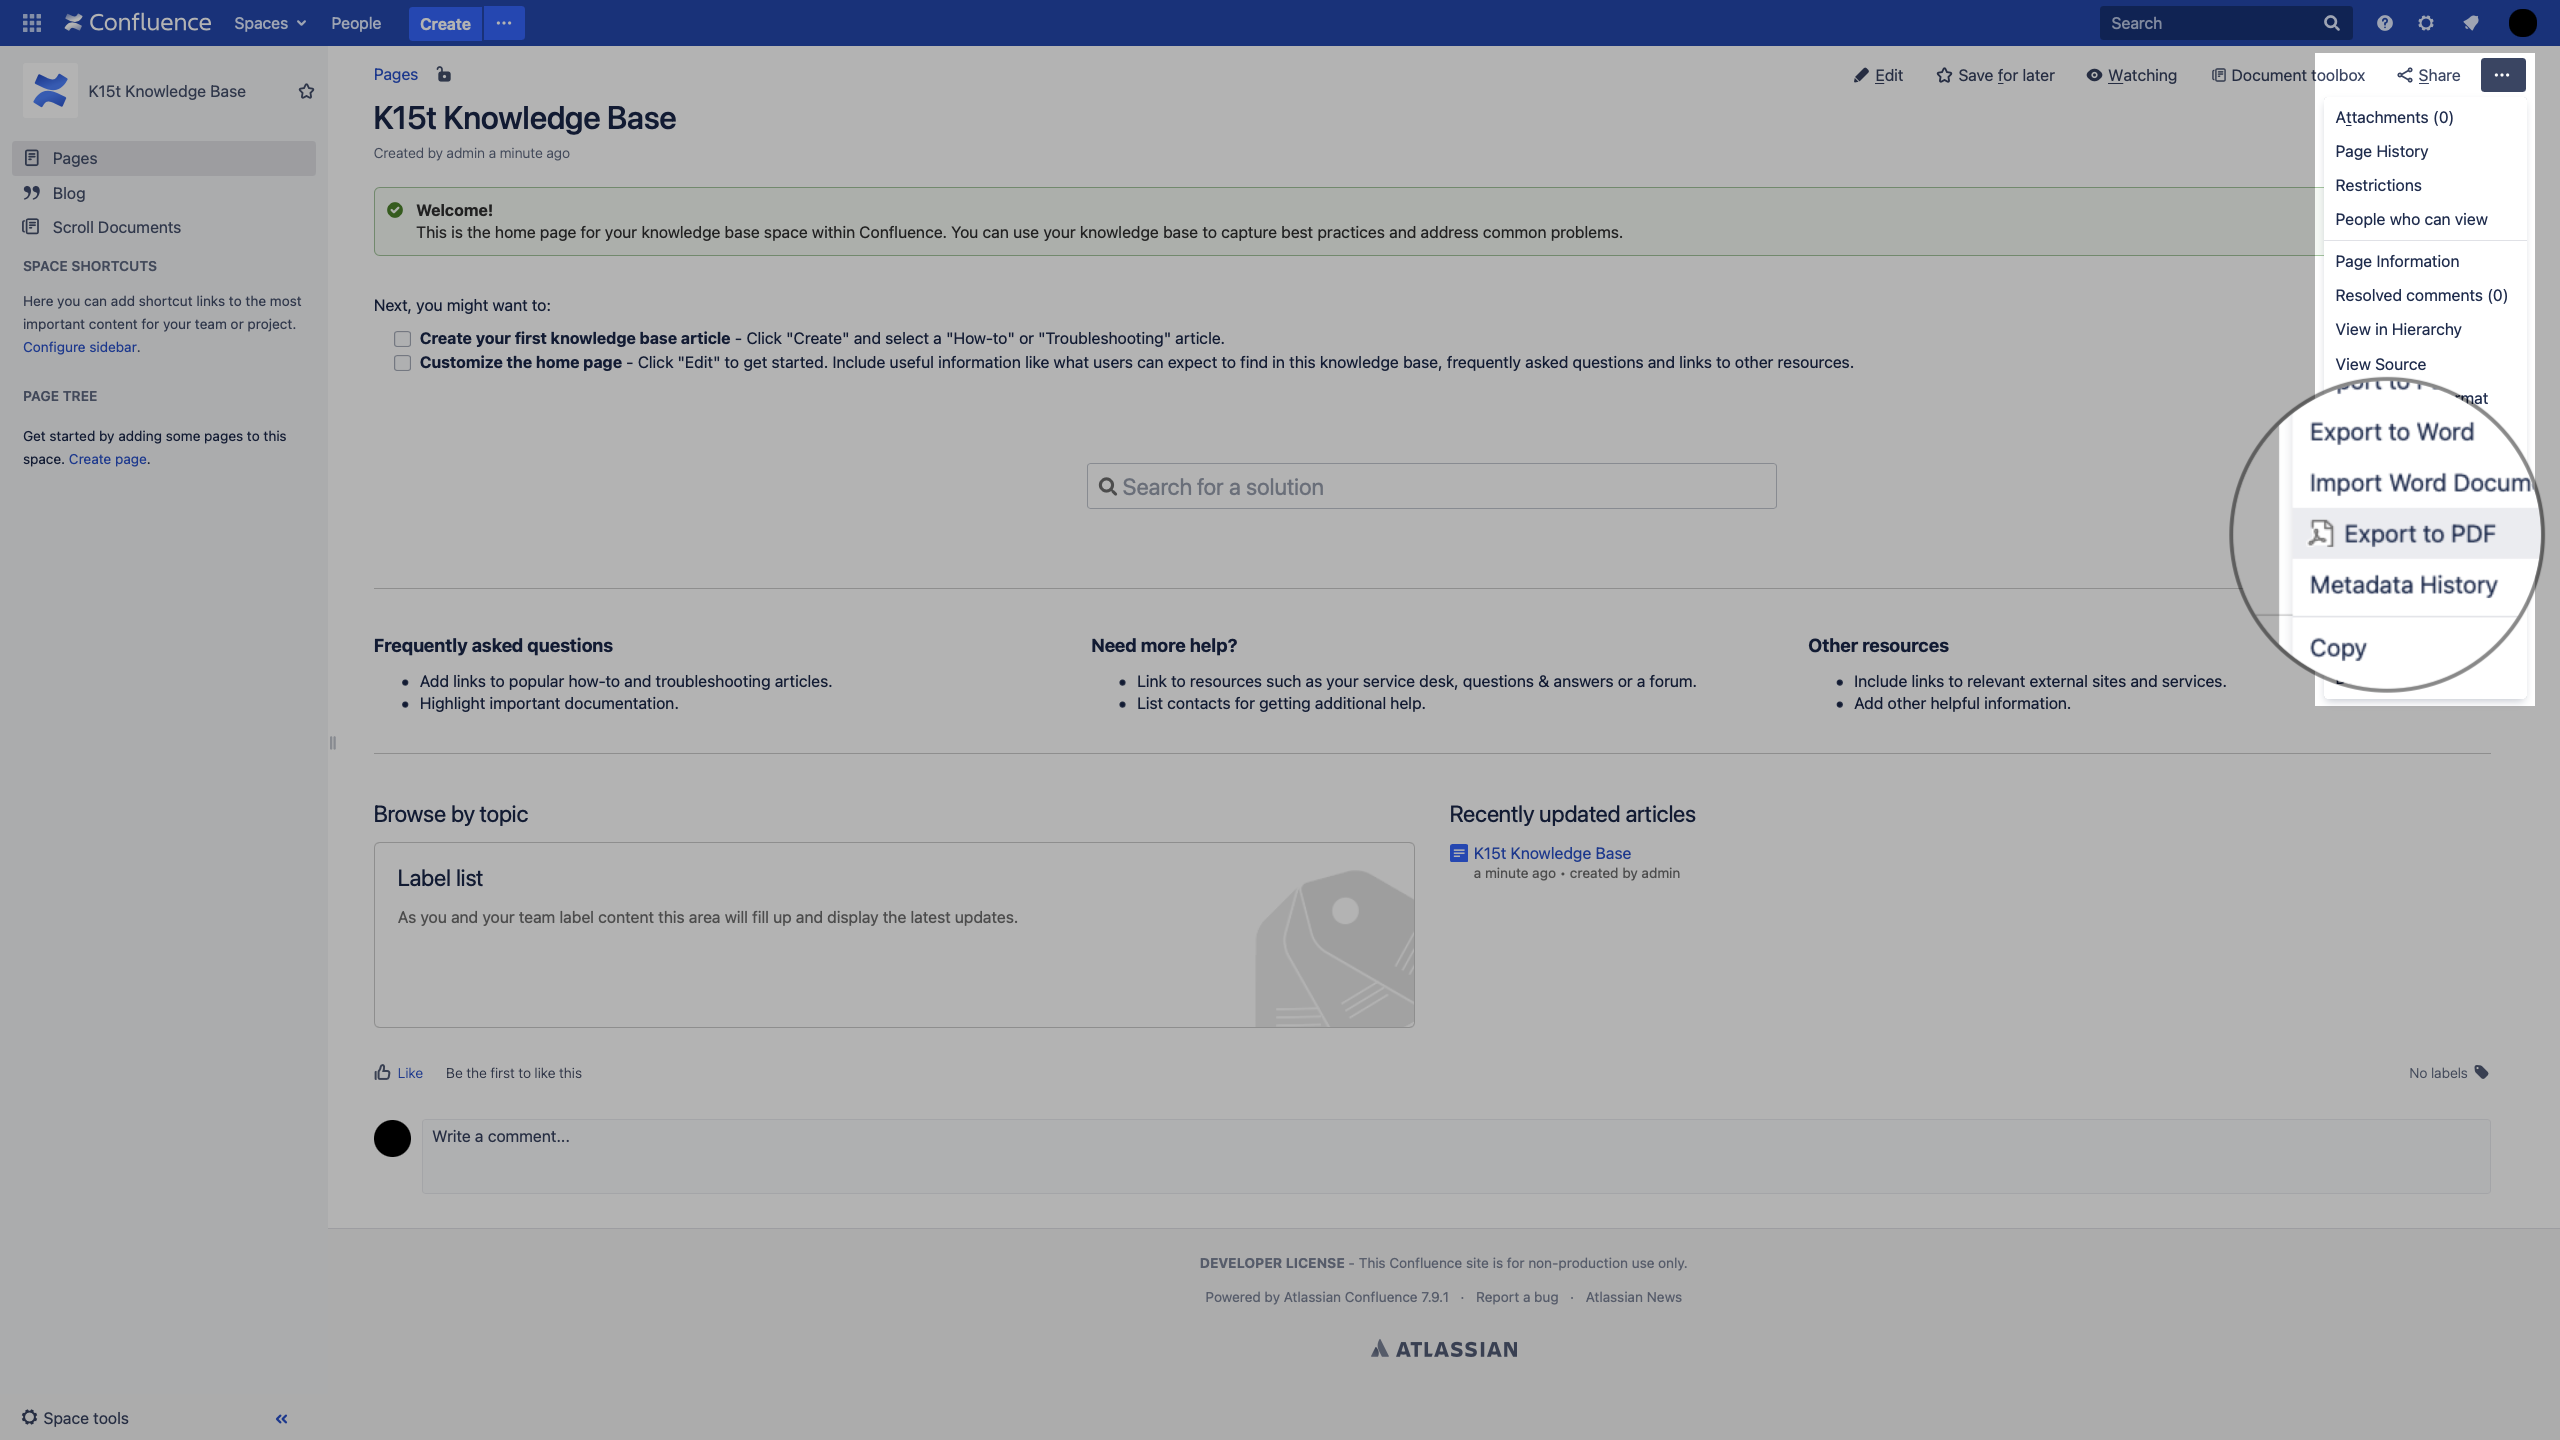Open the Confluence settings gear icon

click(x=2426, y=22)
